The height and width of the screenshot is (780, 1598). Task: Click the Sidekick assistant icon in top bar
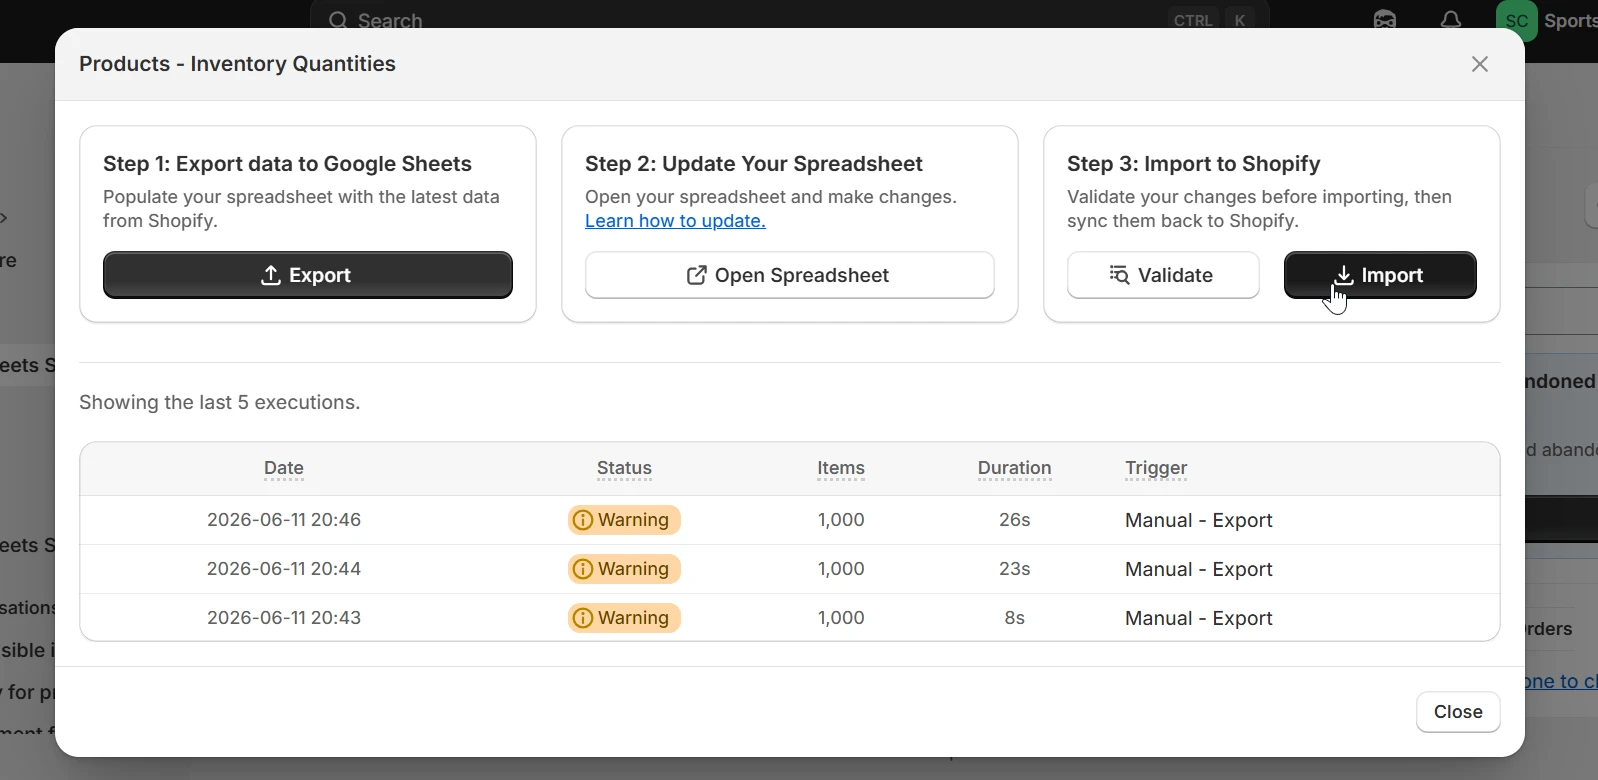(1385, 19)
